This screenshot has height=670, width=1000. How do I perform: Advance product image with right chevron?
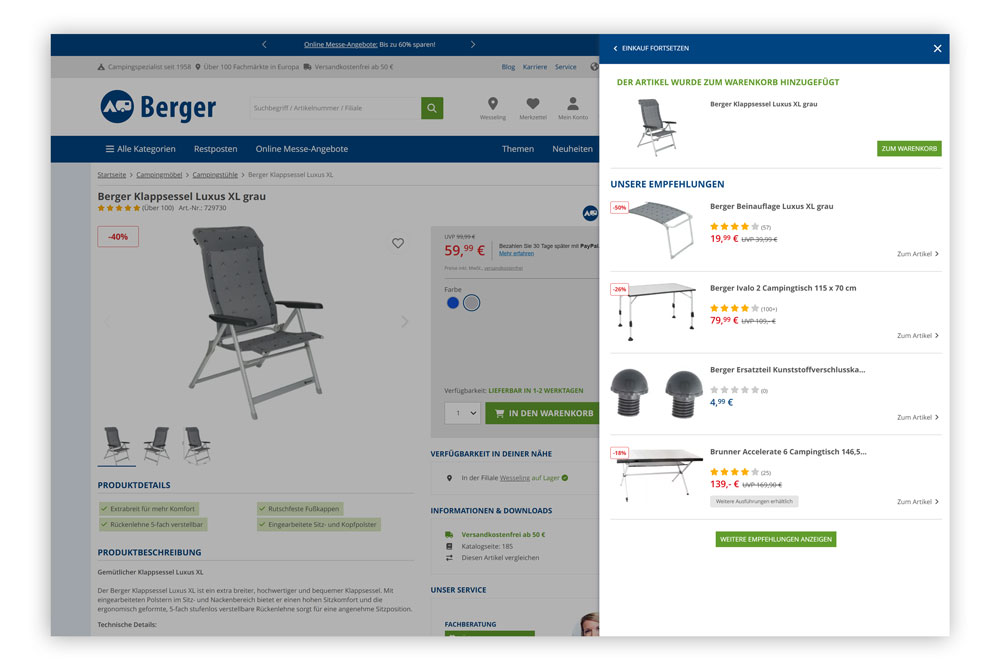tap(404, 321)
